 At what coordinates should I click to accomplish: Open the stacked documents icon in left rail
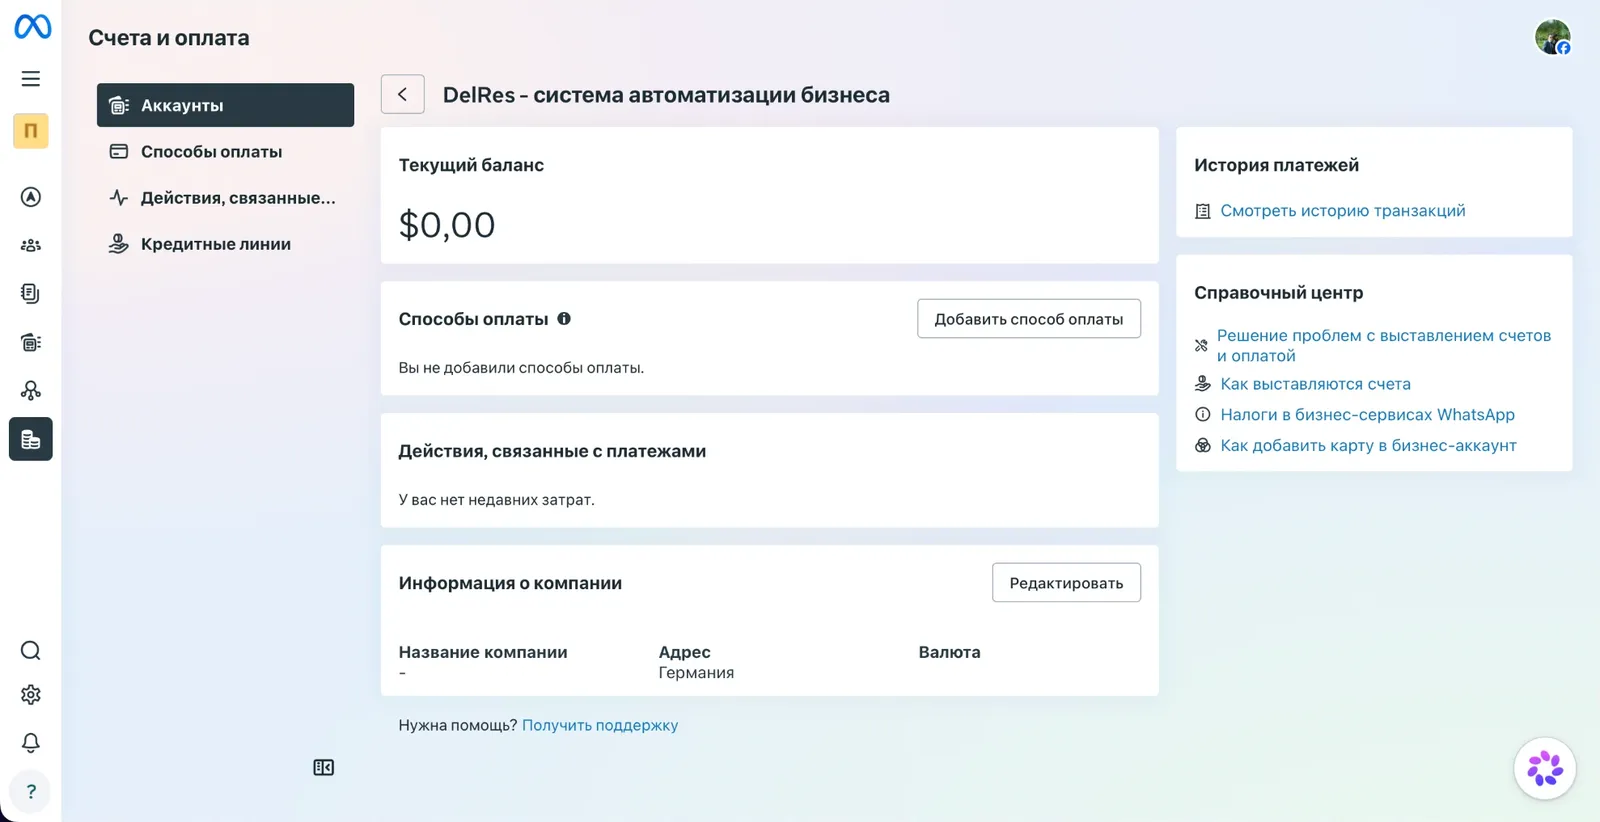tap(31, 293)
